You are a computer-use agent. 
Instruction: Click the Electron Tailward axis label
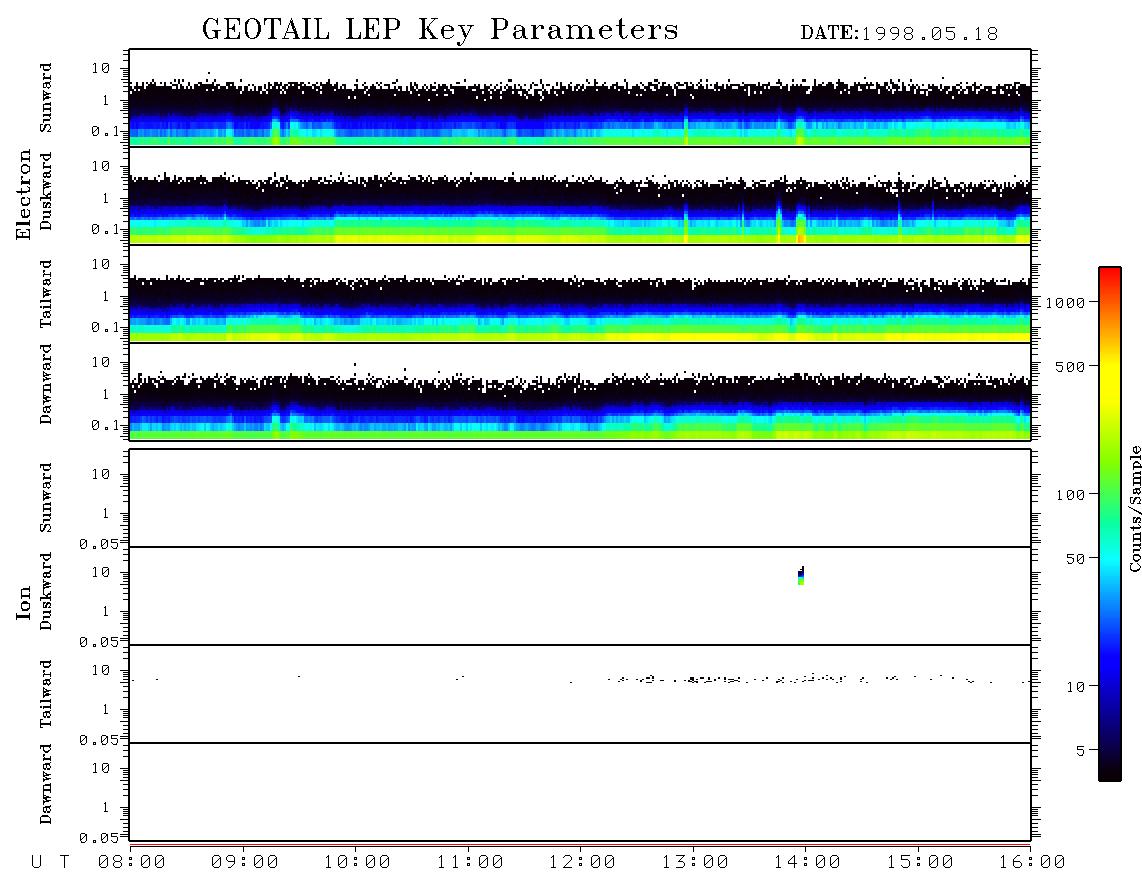(x=46, y=294)
